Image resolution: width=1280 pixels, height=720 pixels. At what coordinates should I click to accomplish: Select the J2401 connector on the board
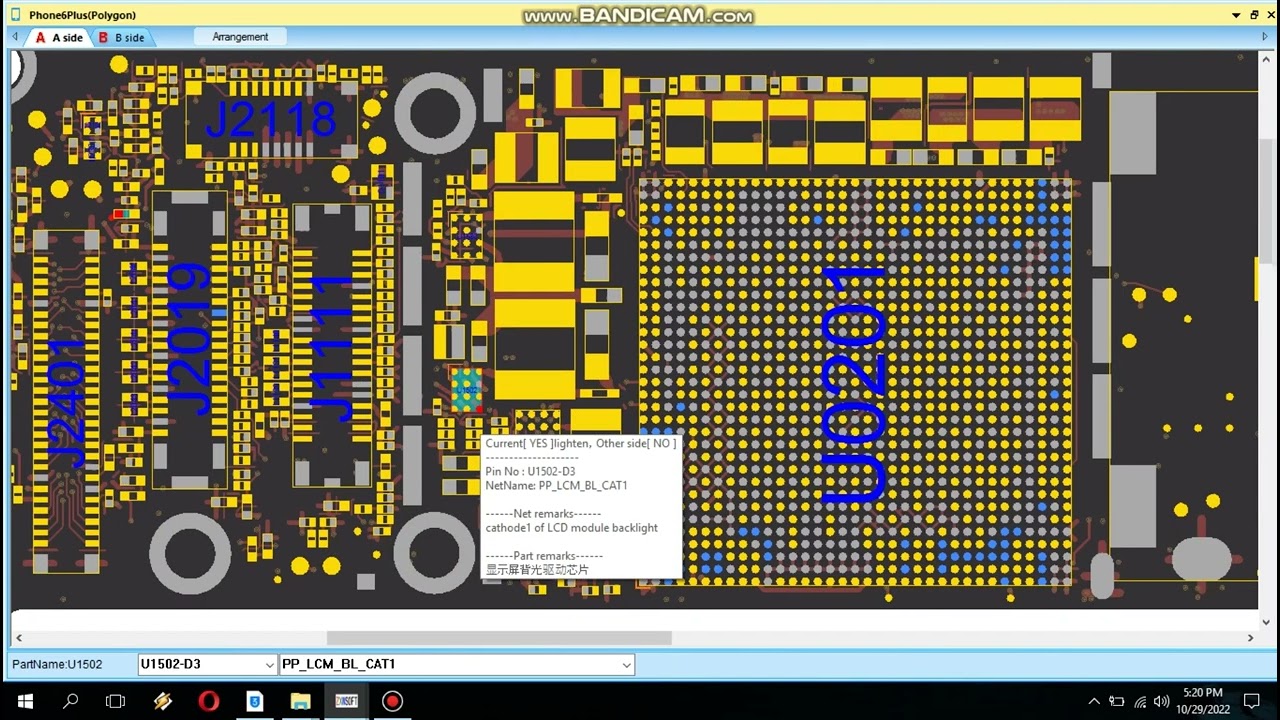[x=64, y=400]
